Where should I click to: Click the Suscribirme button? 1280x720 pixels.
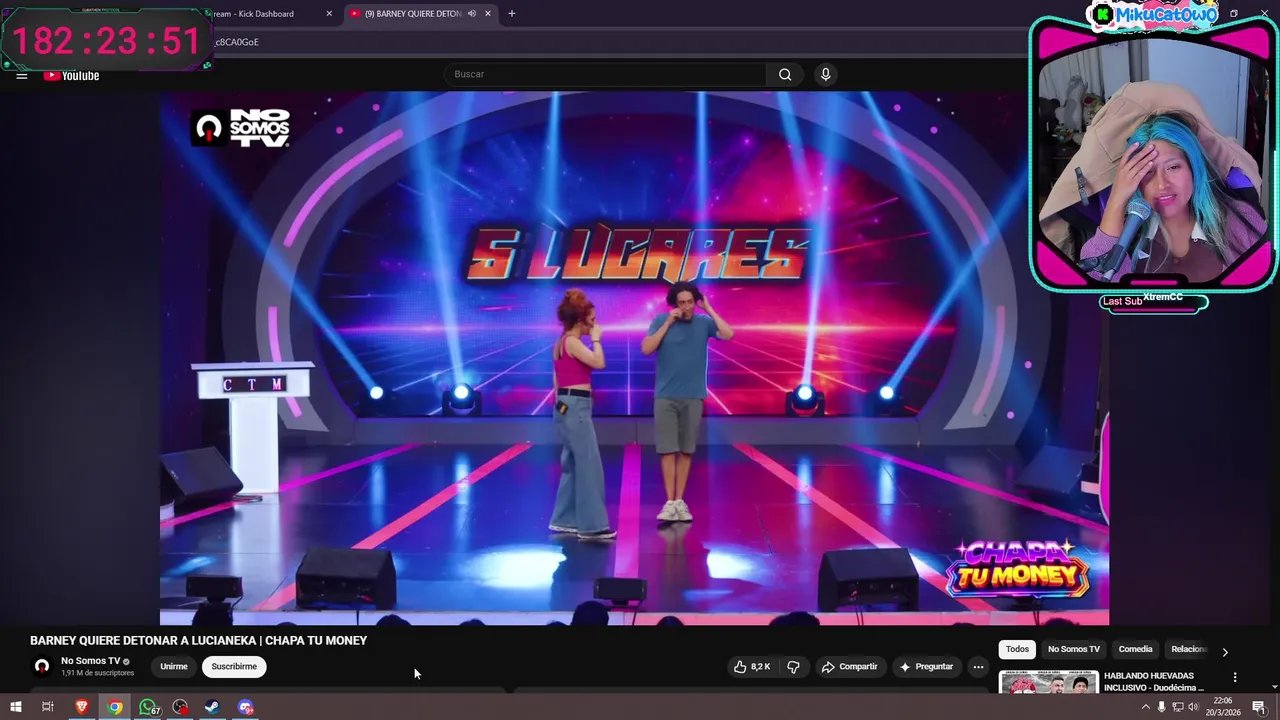[x=234, y=666]
